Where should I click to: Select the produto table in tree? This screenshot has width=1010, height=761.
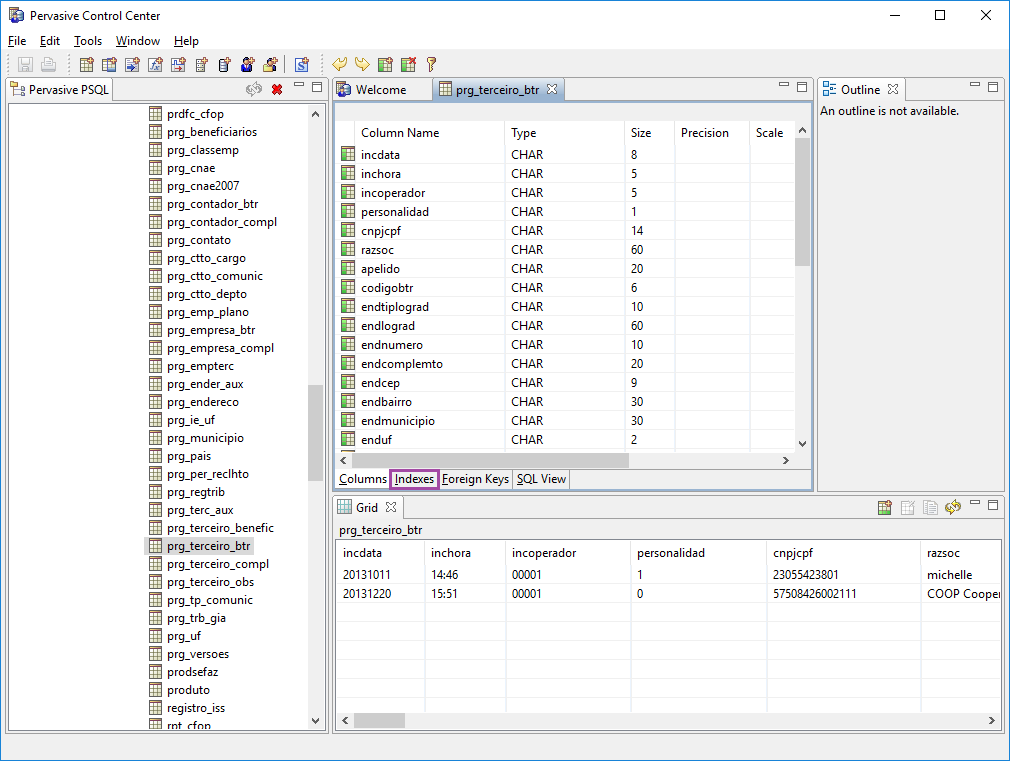188,690
